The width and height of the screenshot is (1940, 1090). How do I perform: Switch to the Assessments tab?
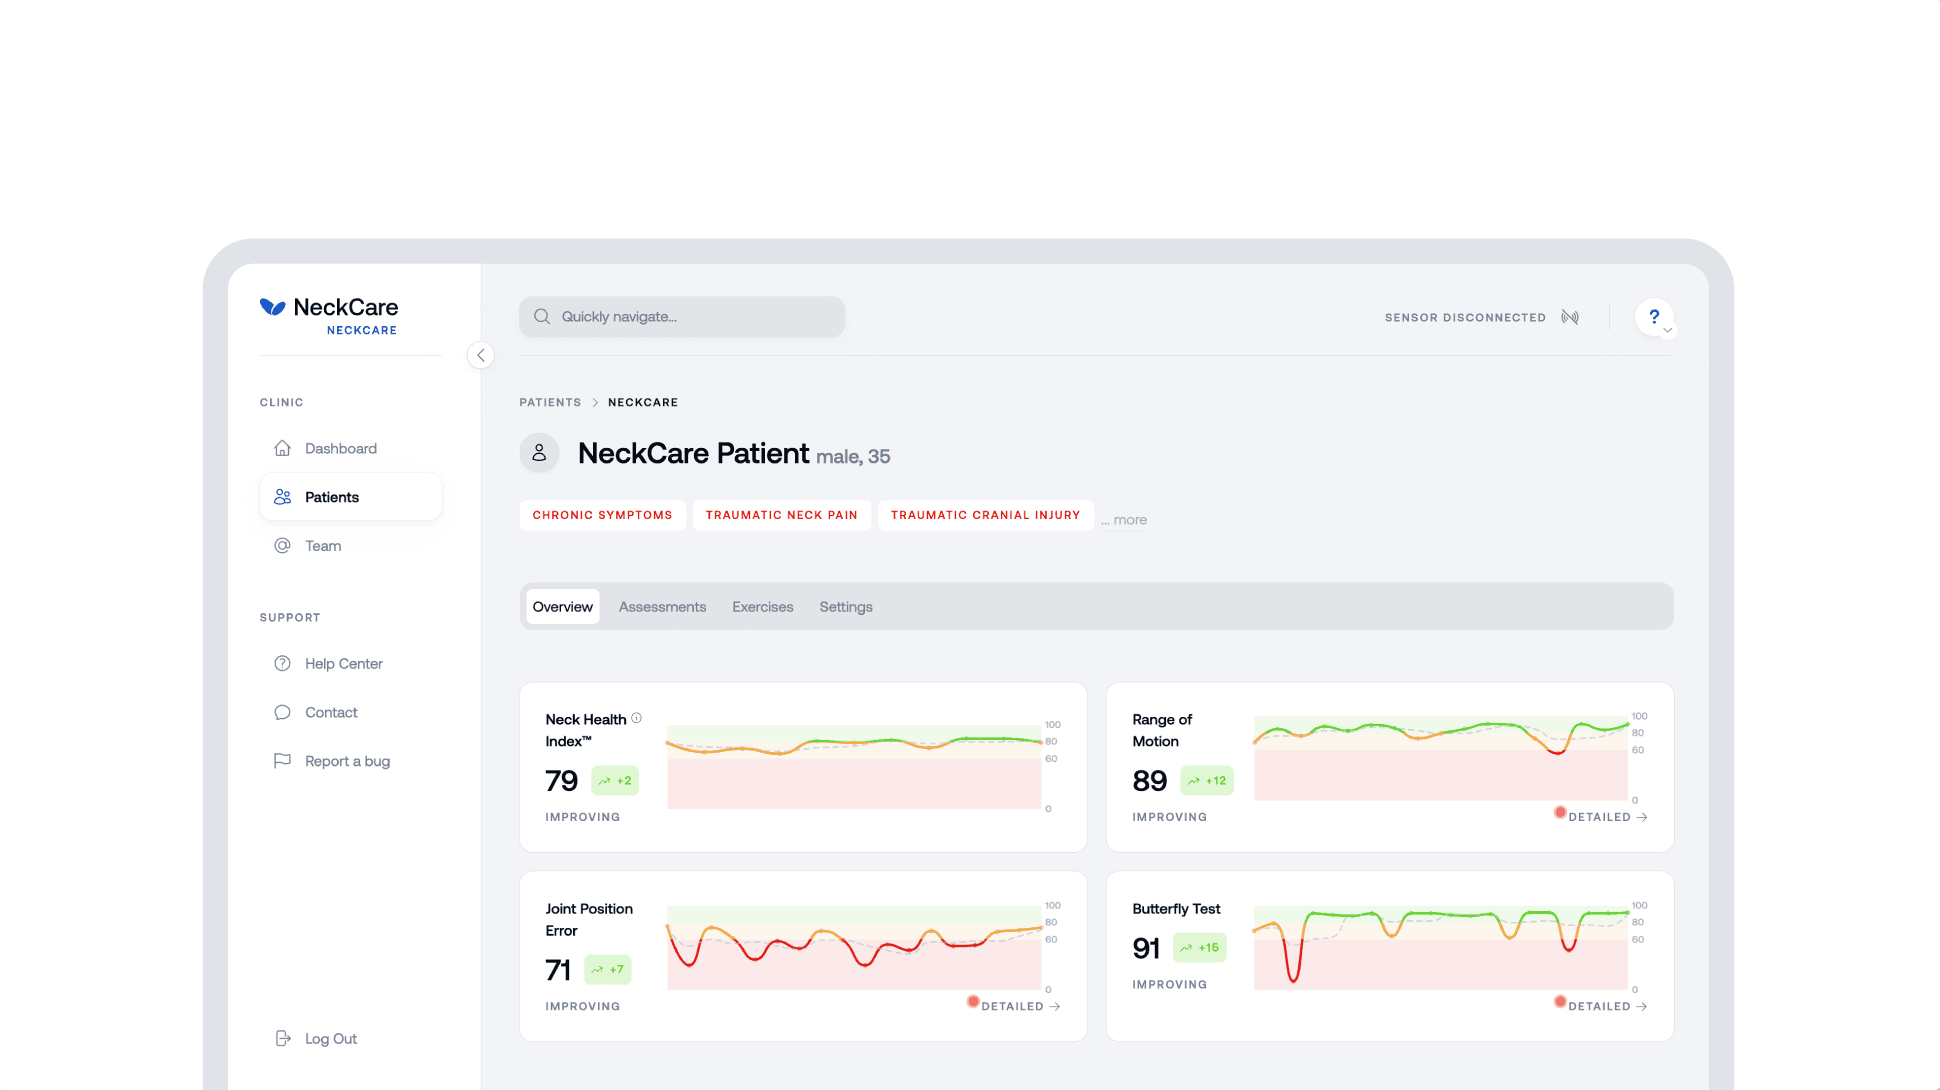point(662,607)
